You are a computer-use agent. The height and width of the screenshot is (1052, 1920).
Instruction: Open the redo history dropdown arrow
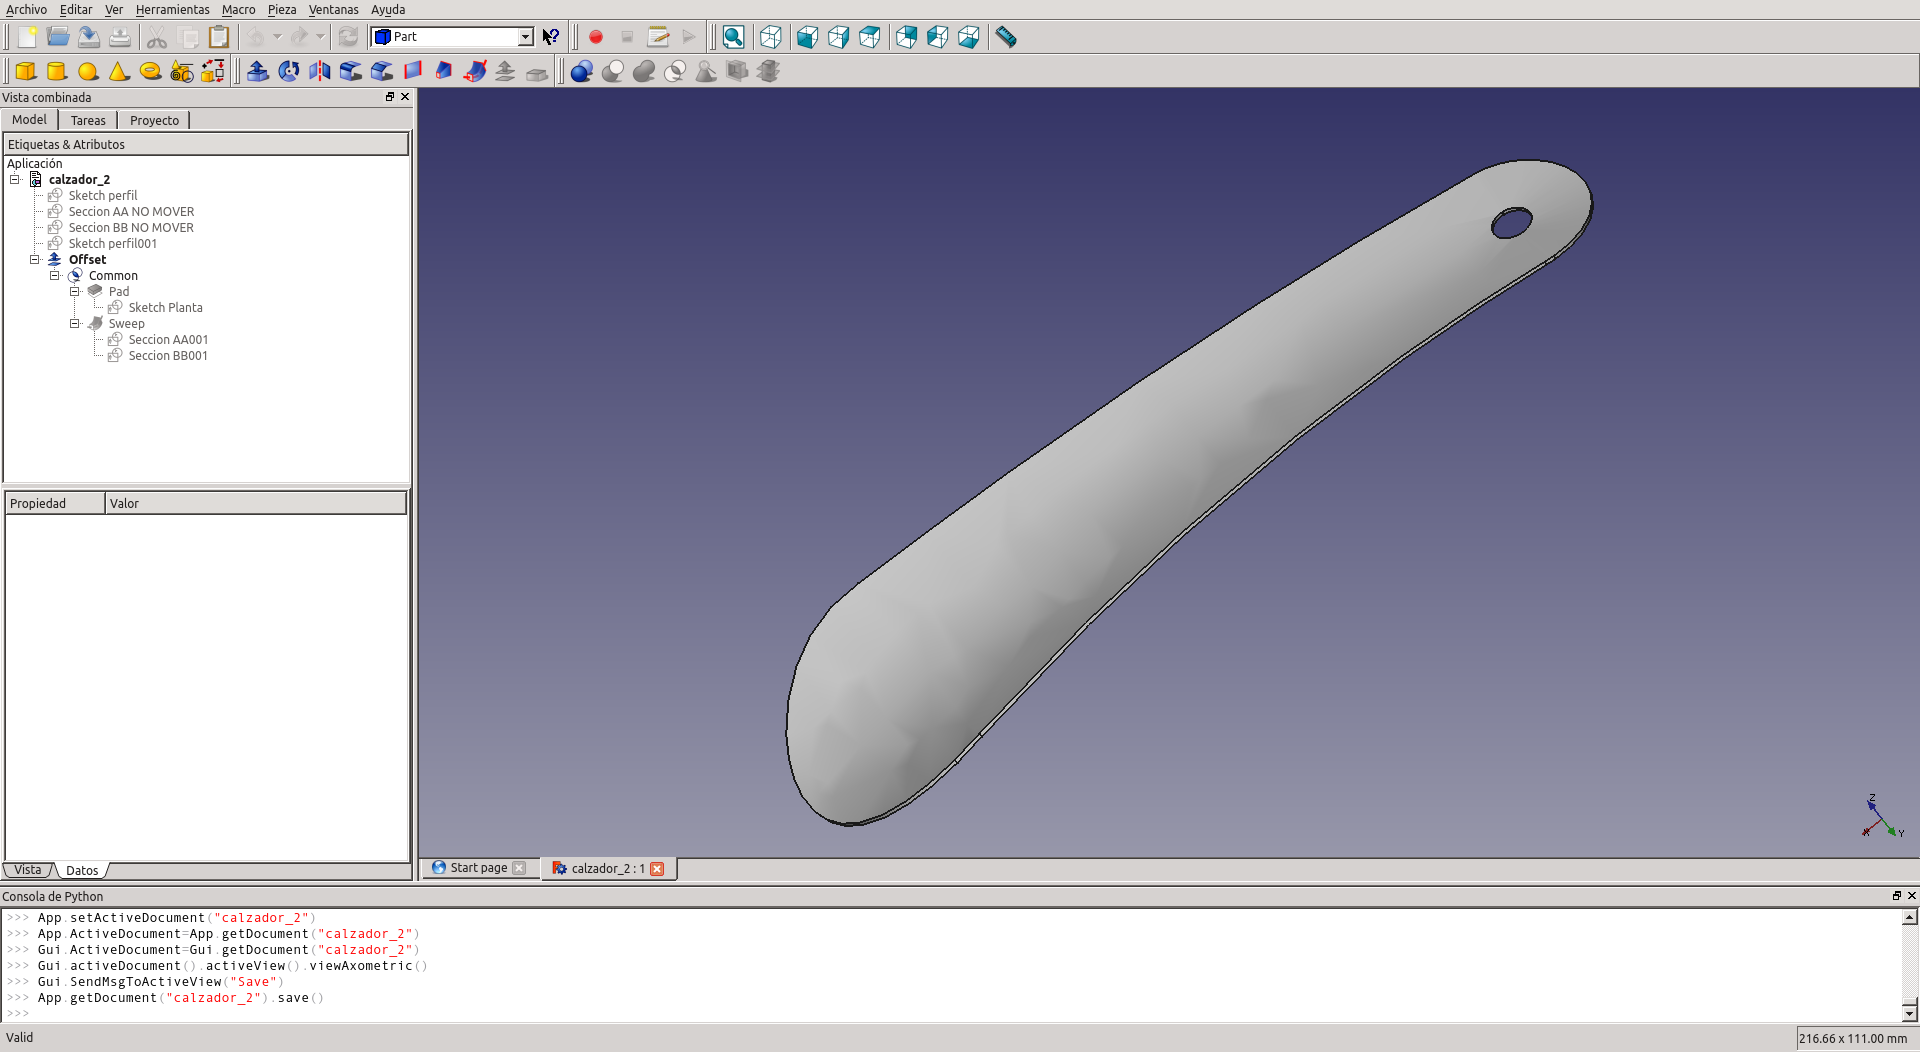tap(320, 37)
